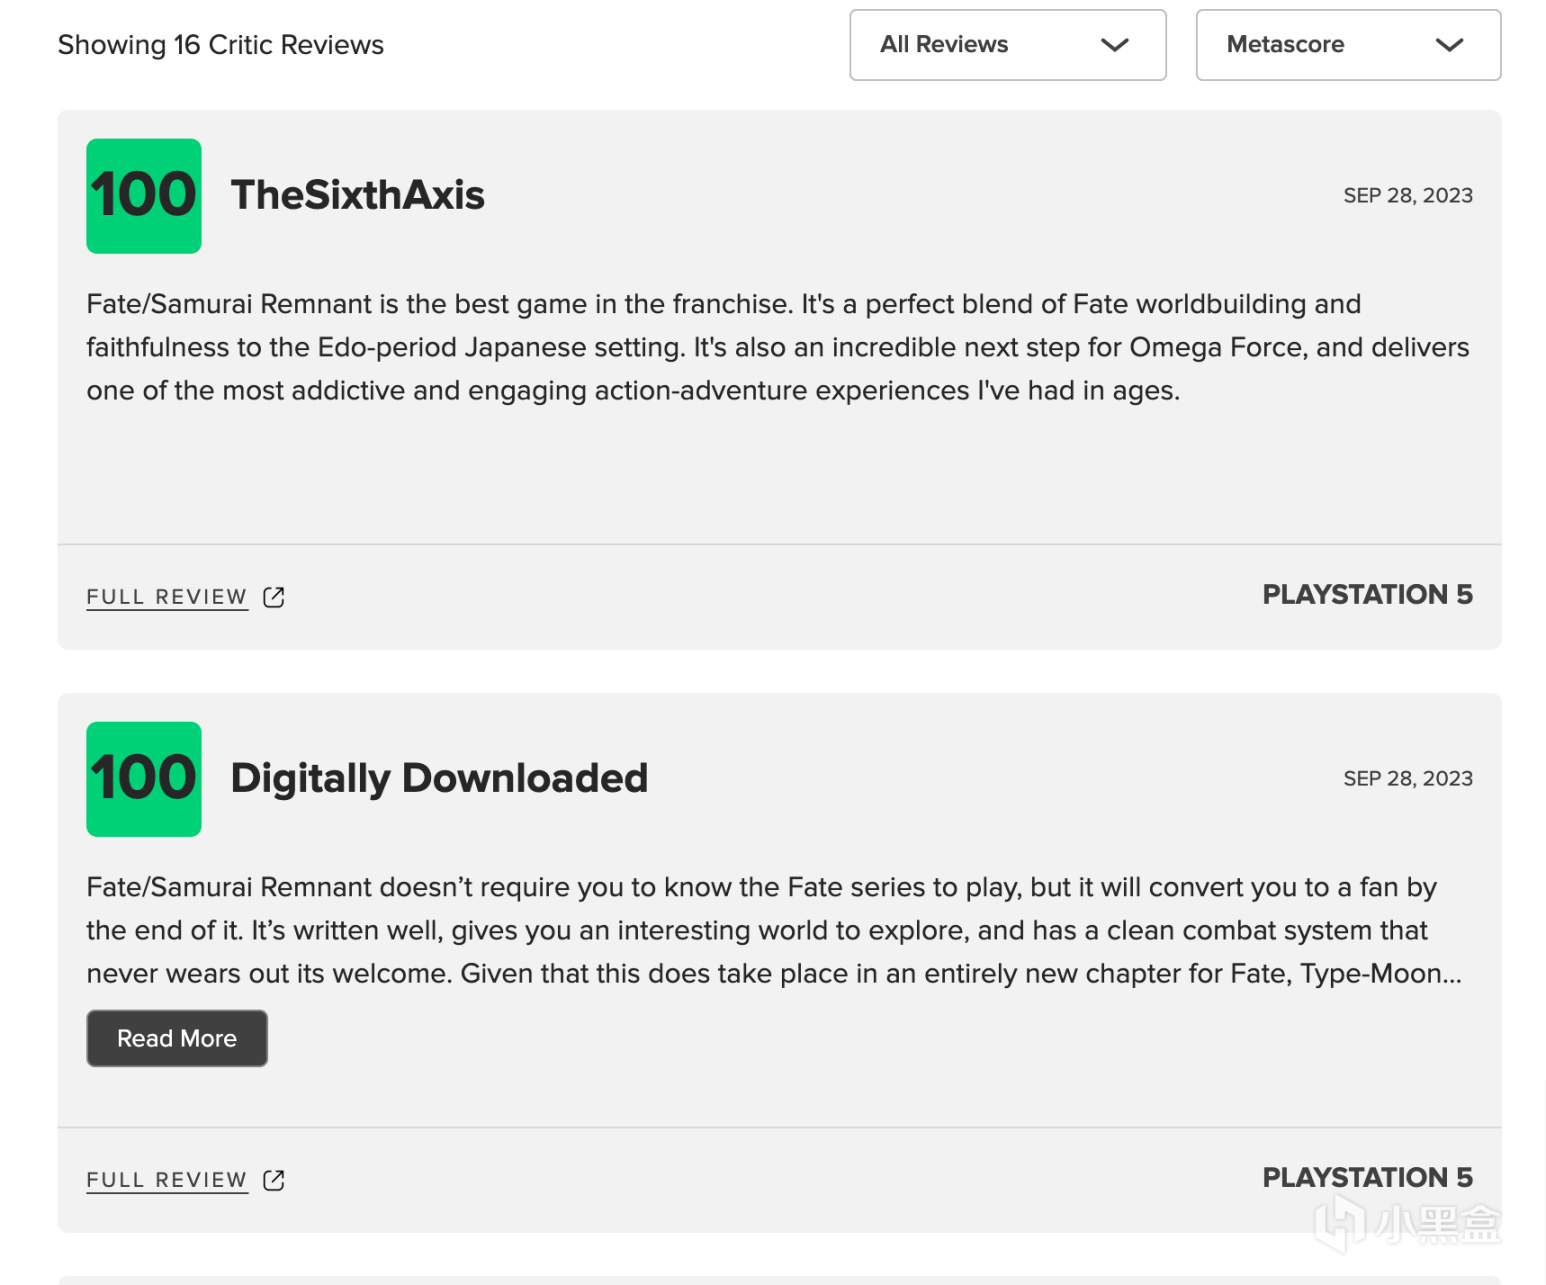Click TheSixthAxis review quote text
The height and width of the screenshot is (1285, 1546).
778,347
